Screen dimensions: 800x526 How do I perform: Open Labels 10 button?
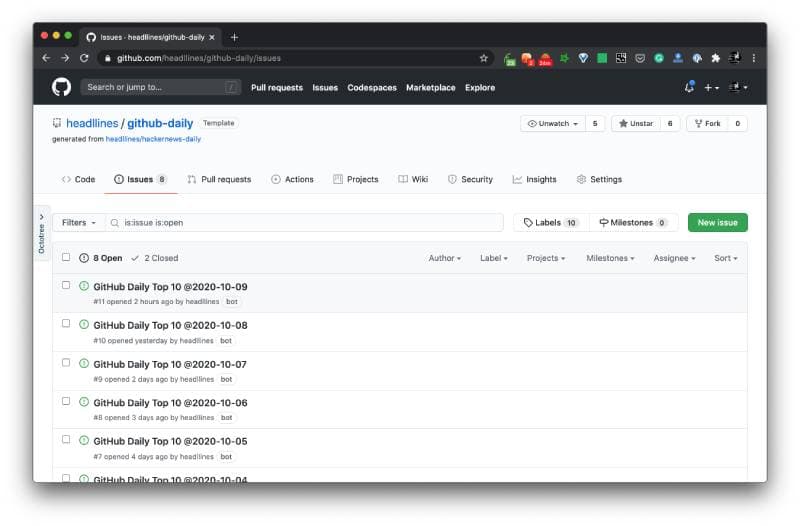tap(551, 222)
